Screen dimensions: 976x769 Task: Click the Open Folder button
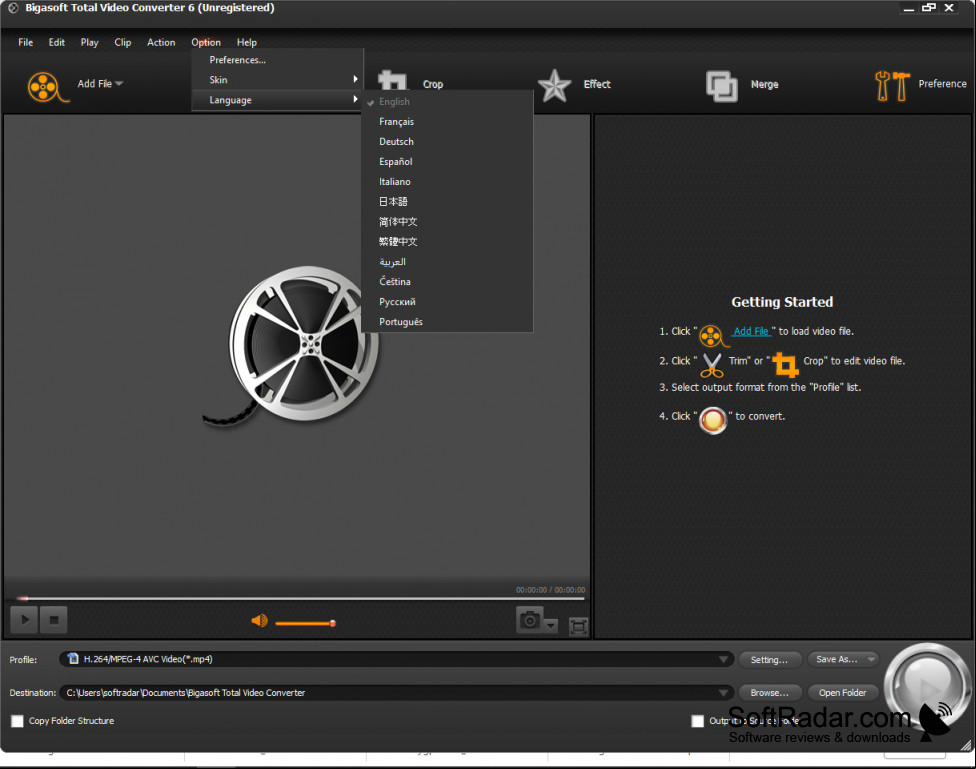[x=842, y=692]
